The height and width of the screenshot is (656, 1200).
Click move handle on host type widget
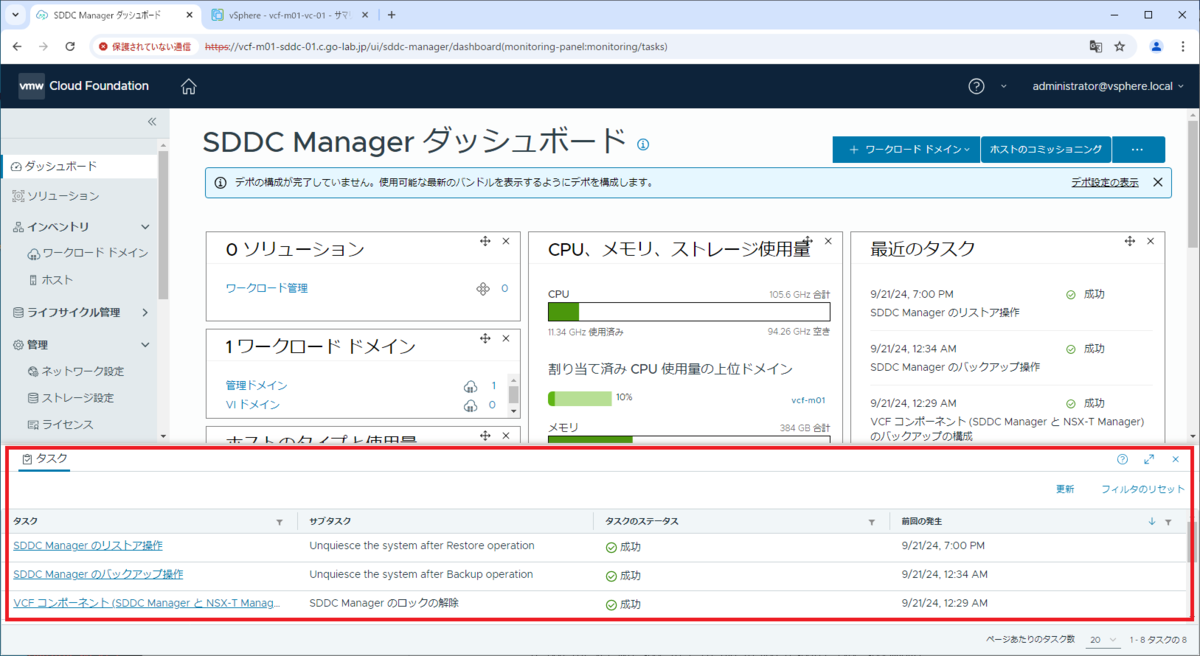(484, 436)
